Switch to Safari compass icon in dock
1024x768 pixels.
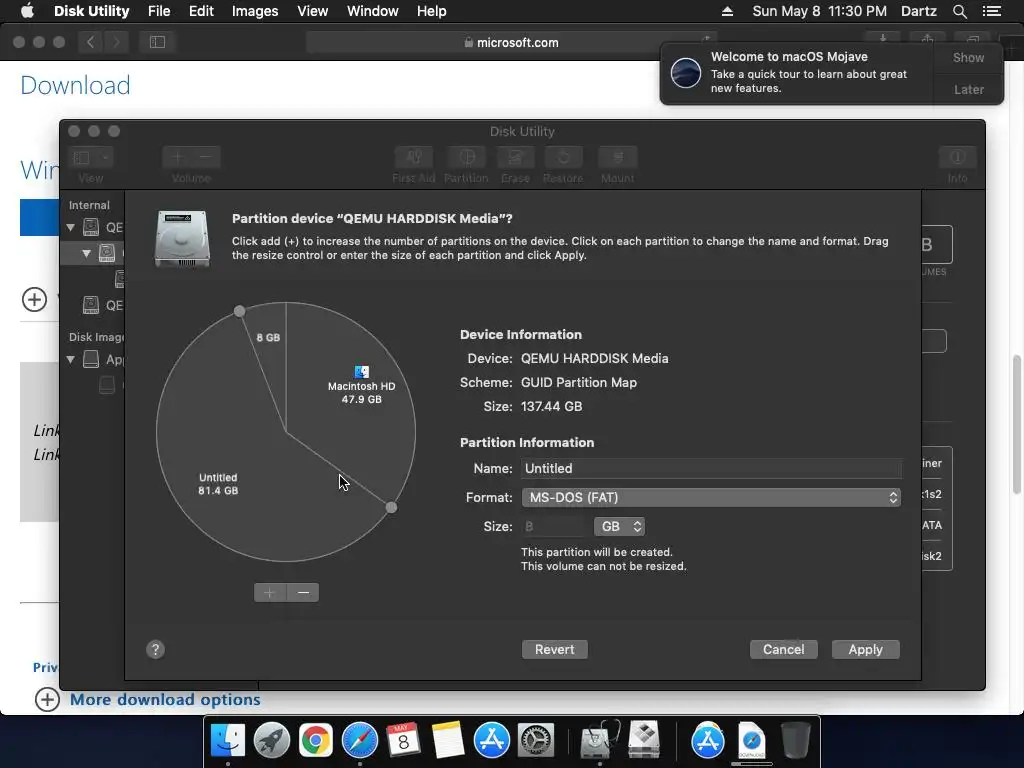click(x=360, y=740)
